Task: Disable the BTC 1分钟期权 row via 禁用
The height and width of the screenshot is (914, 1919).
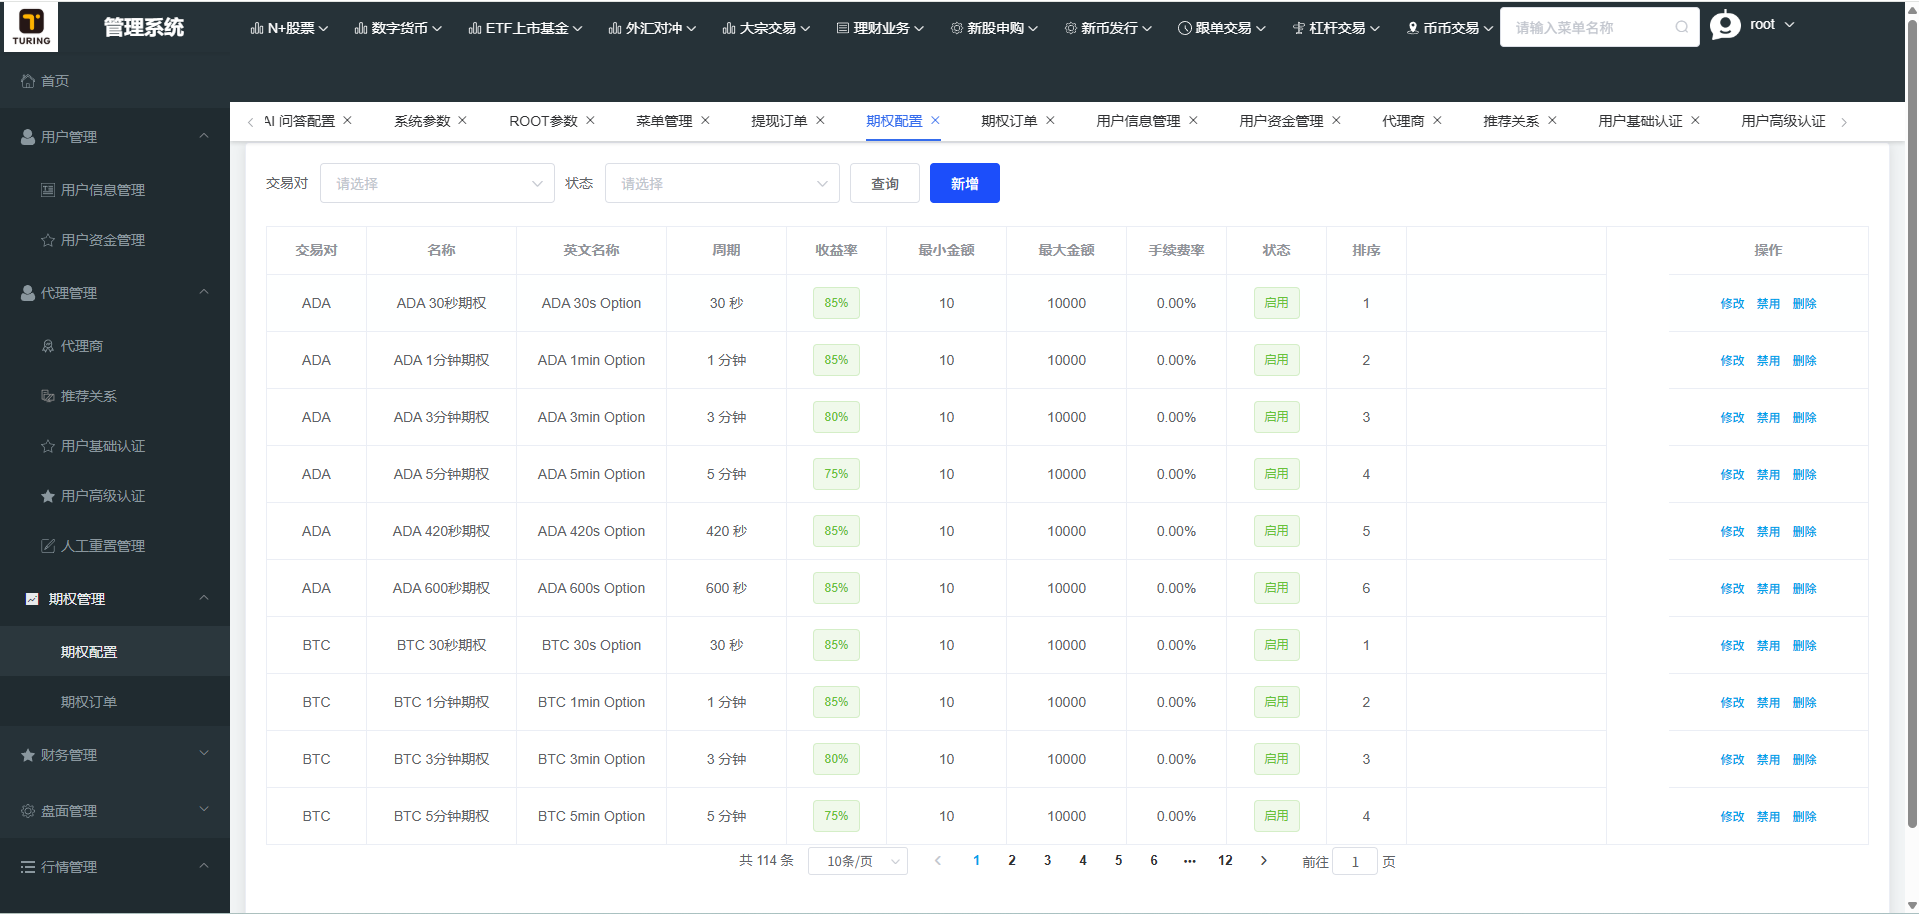Action: pos(1768,703)
